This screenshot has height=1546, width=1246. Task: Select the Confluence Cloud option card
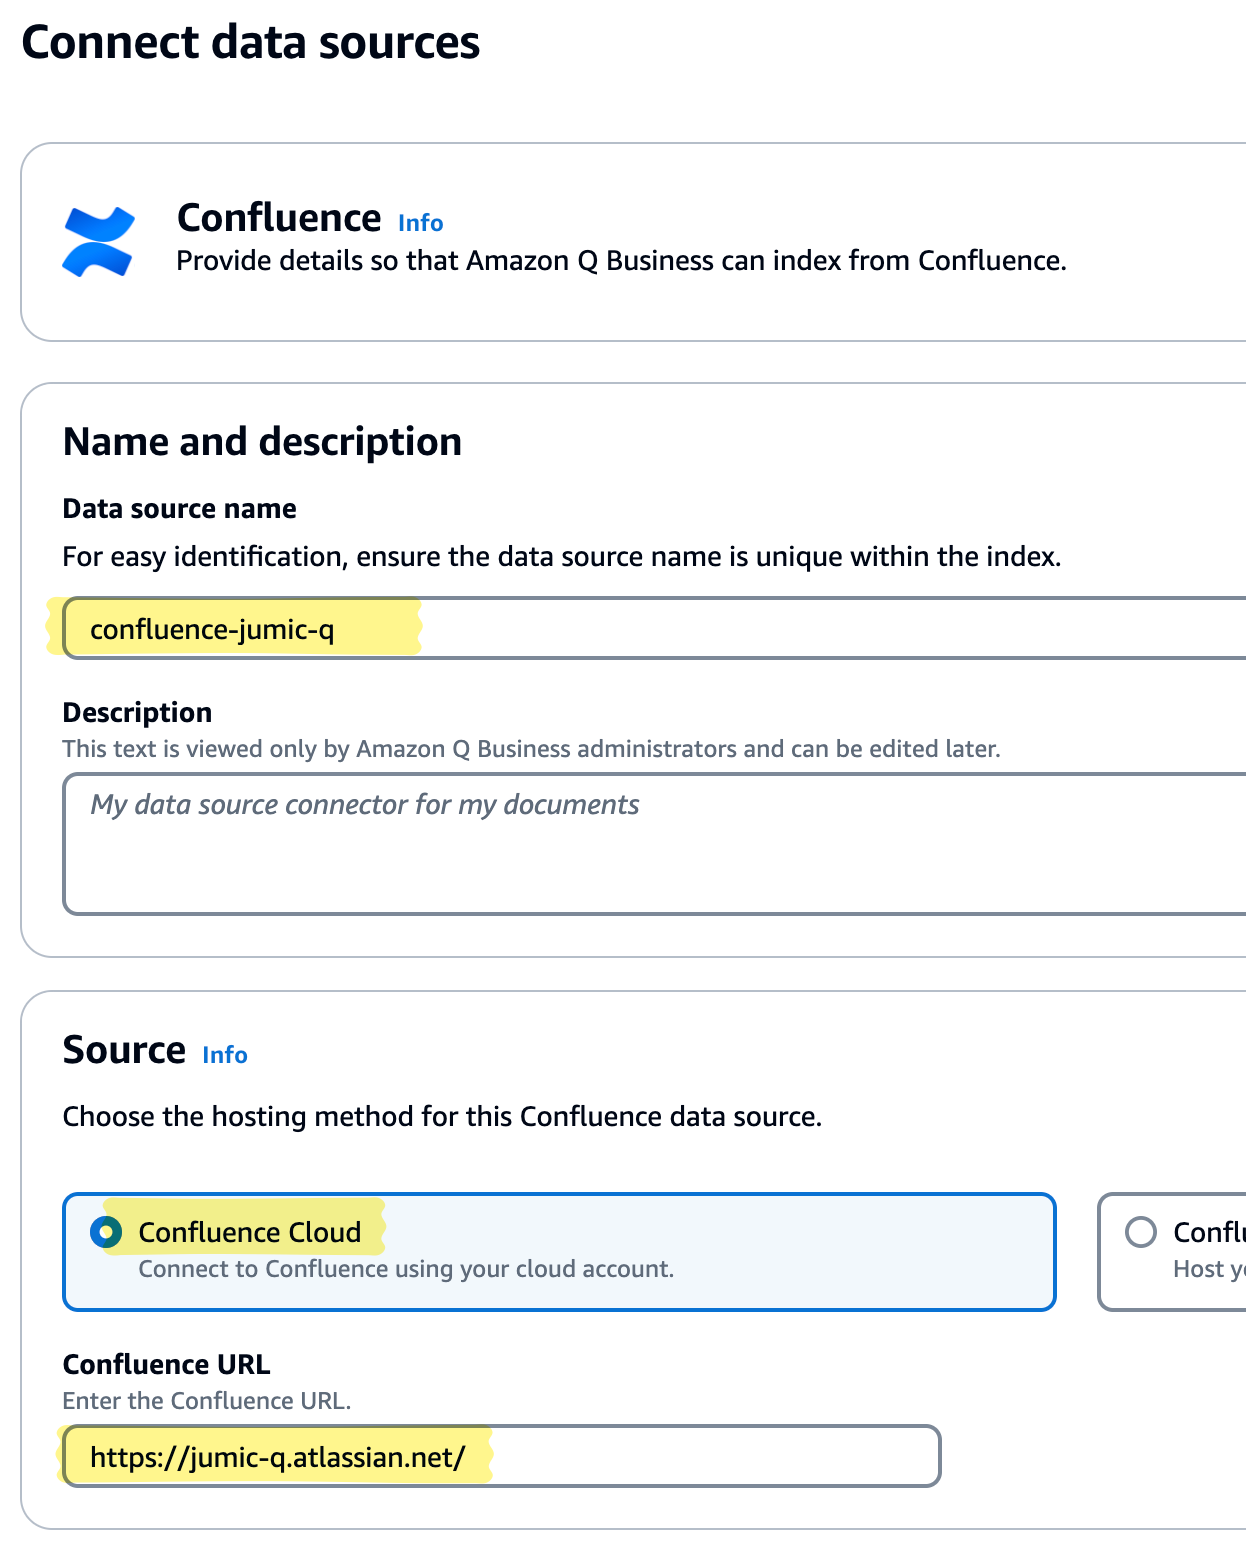click(x=560, y=1251)
